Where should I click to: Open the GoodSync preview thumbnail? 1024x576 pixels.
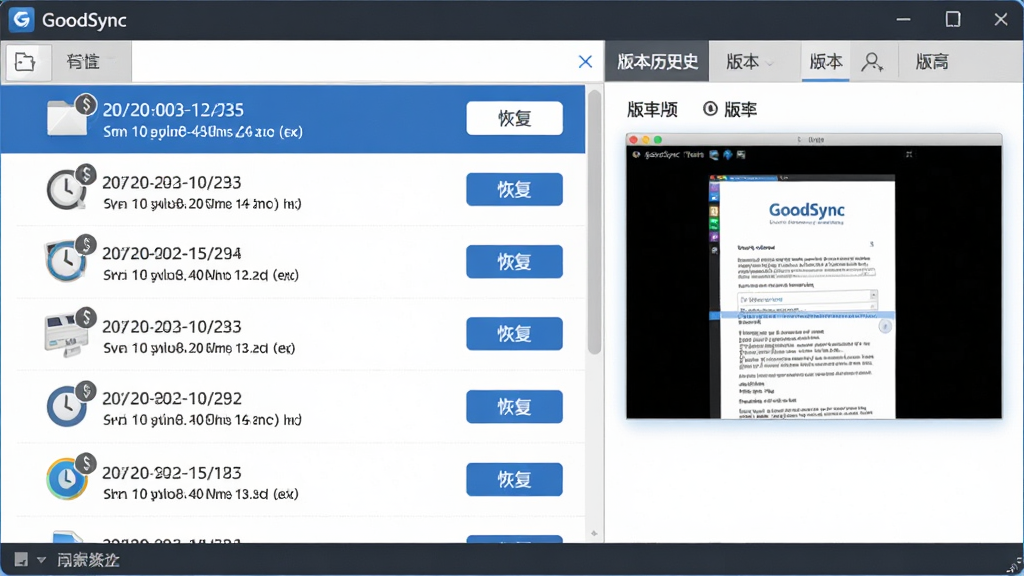coord(814,276)
